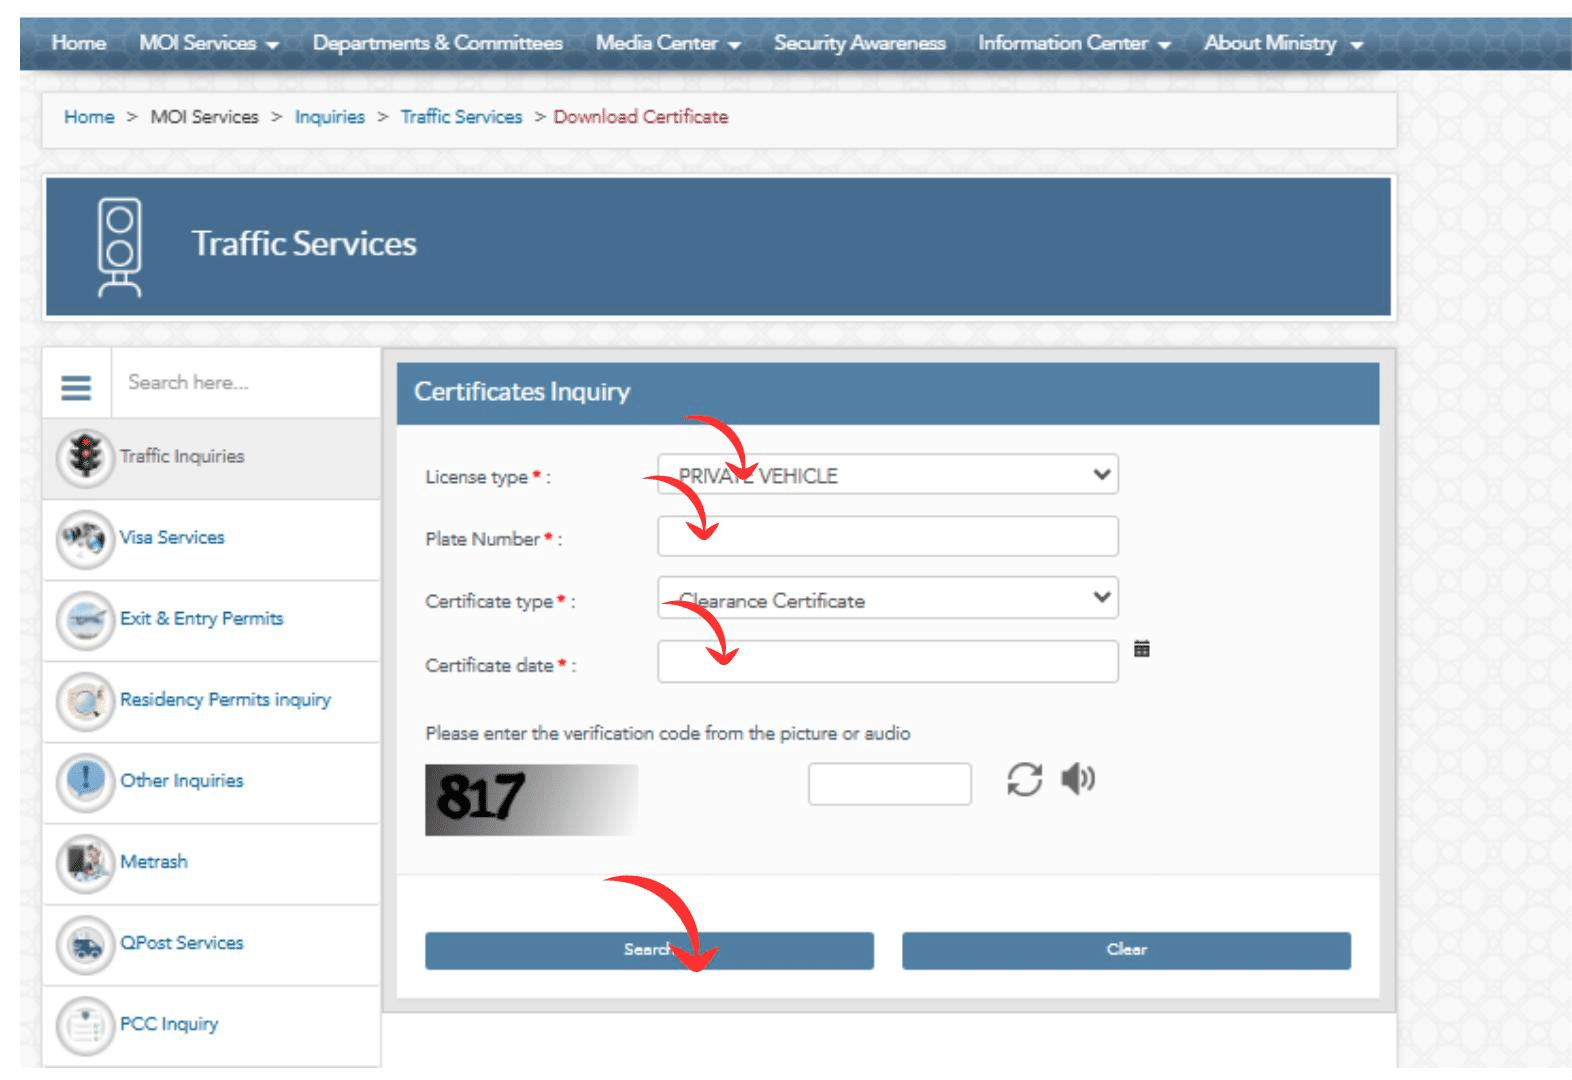This screenshot has width=1572, height=1080.
Task: Refresh the verification code image
Action: [1024, 779]
